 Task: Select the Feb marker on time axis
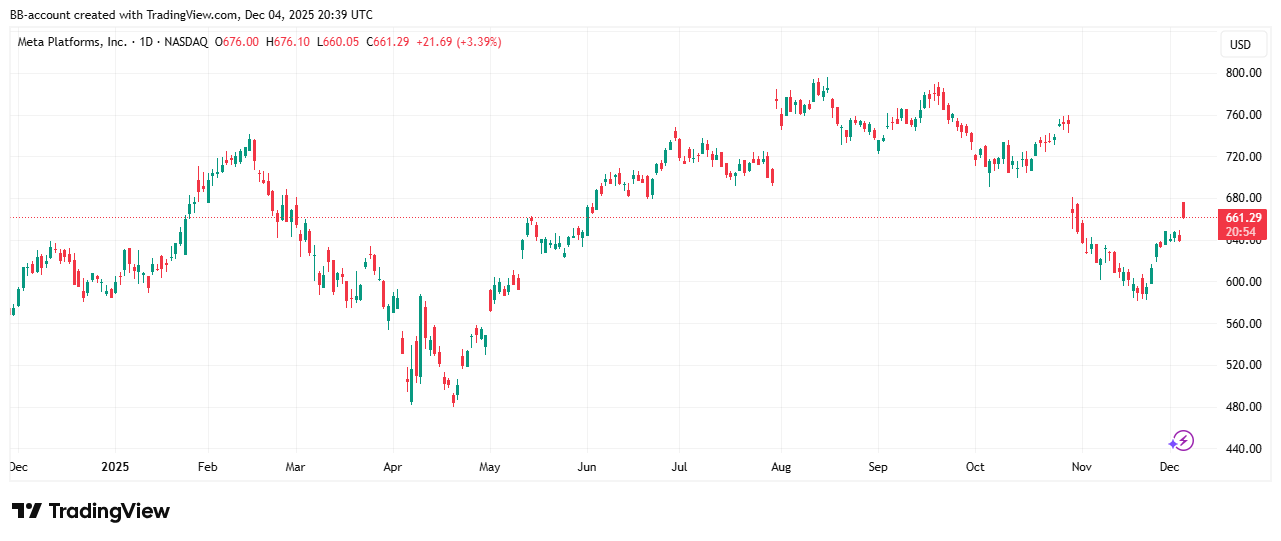[x=207, y=467]
